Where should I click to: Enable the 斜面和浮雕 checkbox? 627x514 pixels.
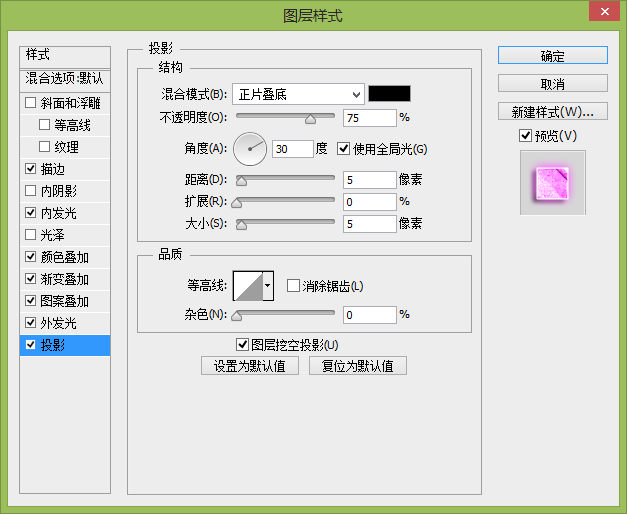30,103
